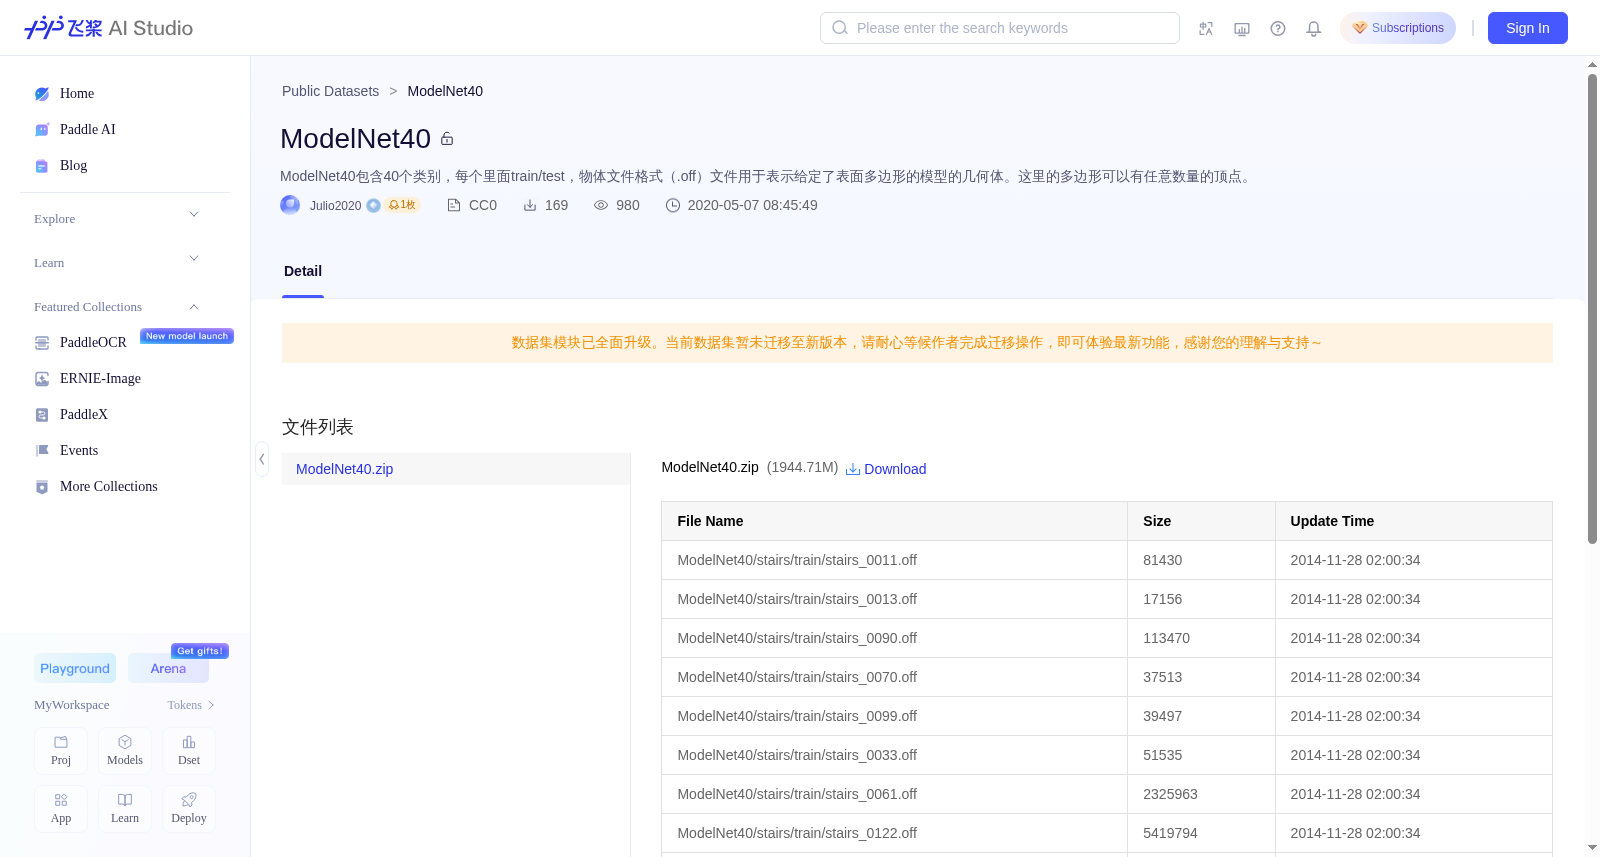Open the Subscriptions button
This screenshot has height=857, width=1600.
pos(1398,28)
